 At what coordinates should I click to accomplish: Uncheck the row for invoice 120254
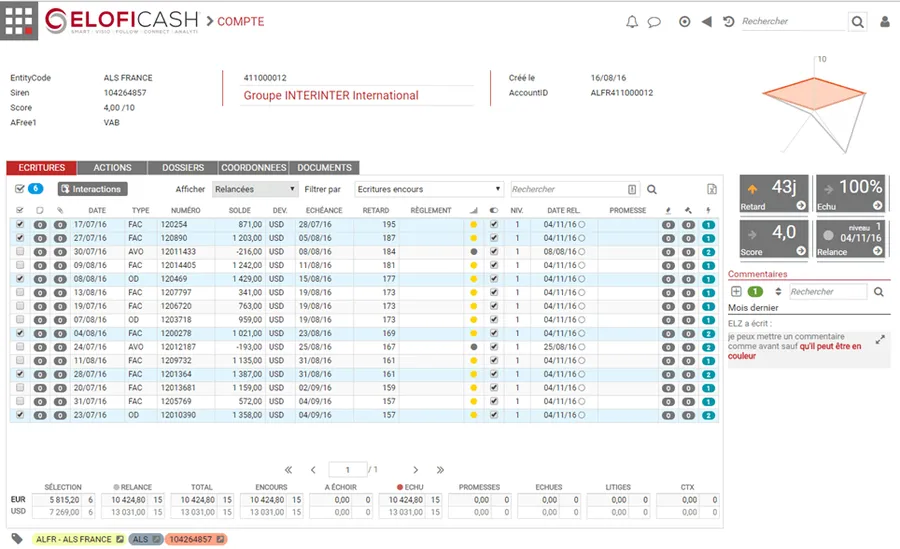click(x=21, y=225)
